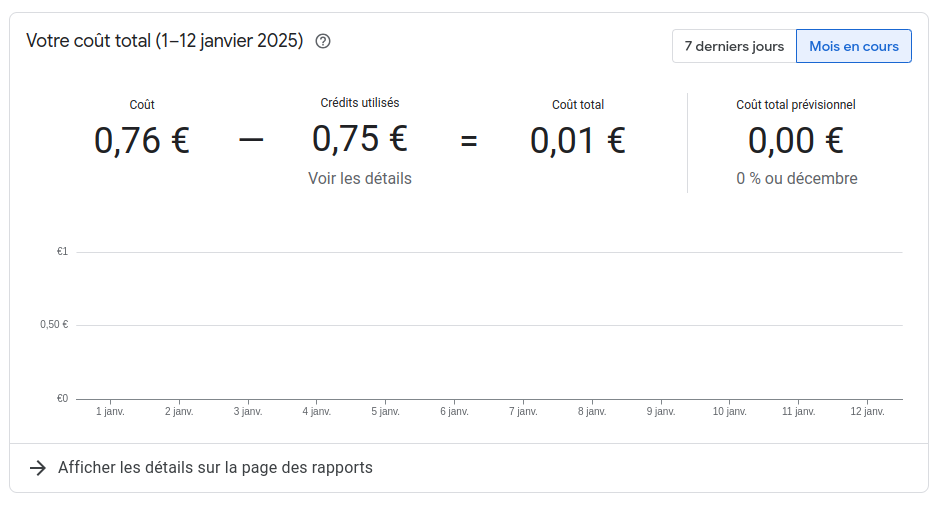The height and width of the screenshot is (507, 943).
Task: Open the help icon beside total cost title
Action: [323, 42]
